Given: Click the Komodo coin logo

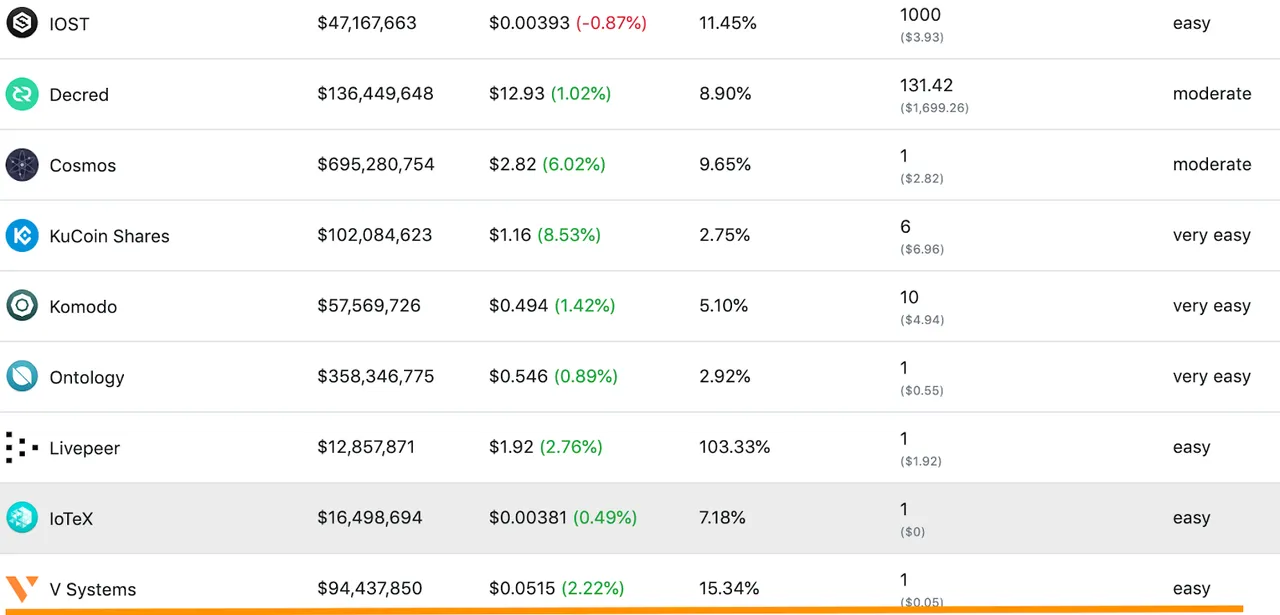Looking at the screenshot, I should (x=22, y=306).
